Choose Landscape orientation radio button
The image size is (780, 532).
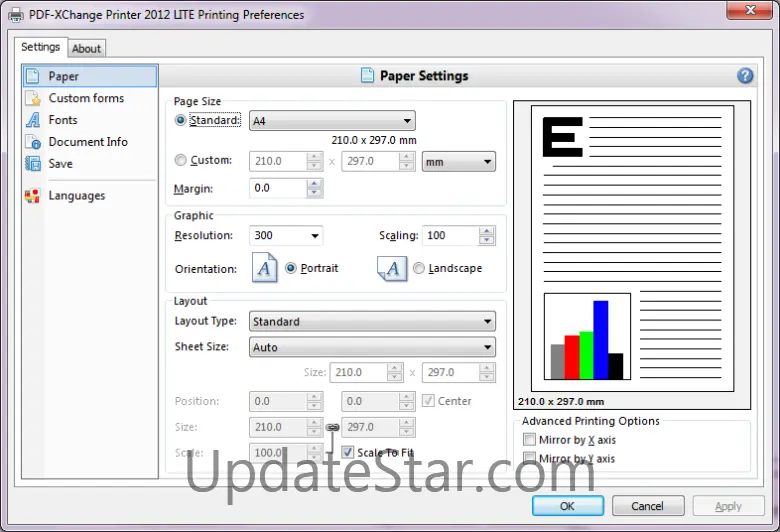pos(419,268)
